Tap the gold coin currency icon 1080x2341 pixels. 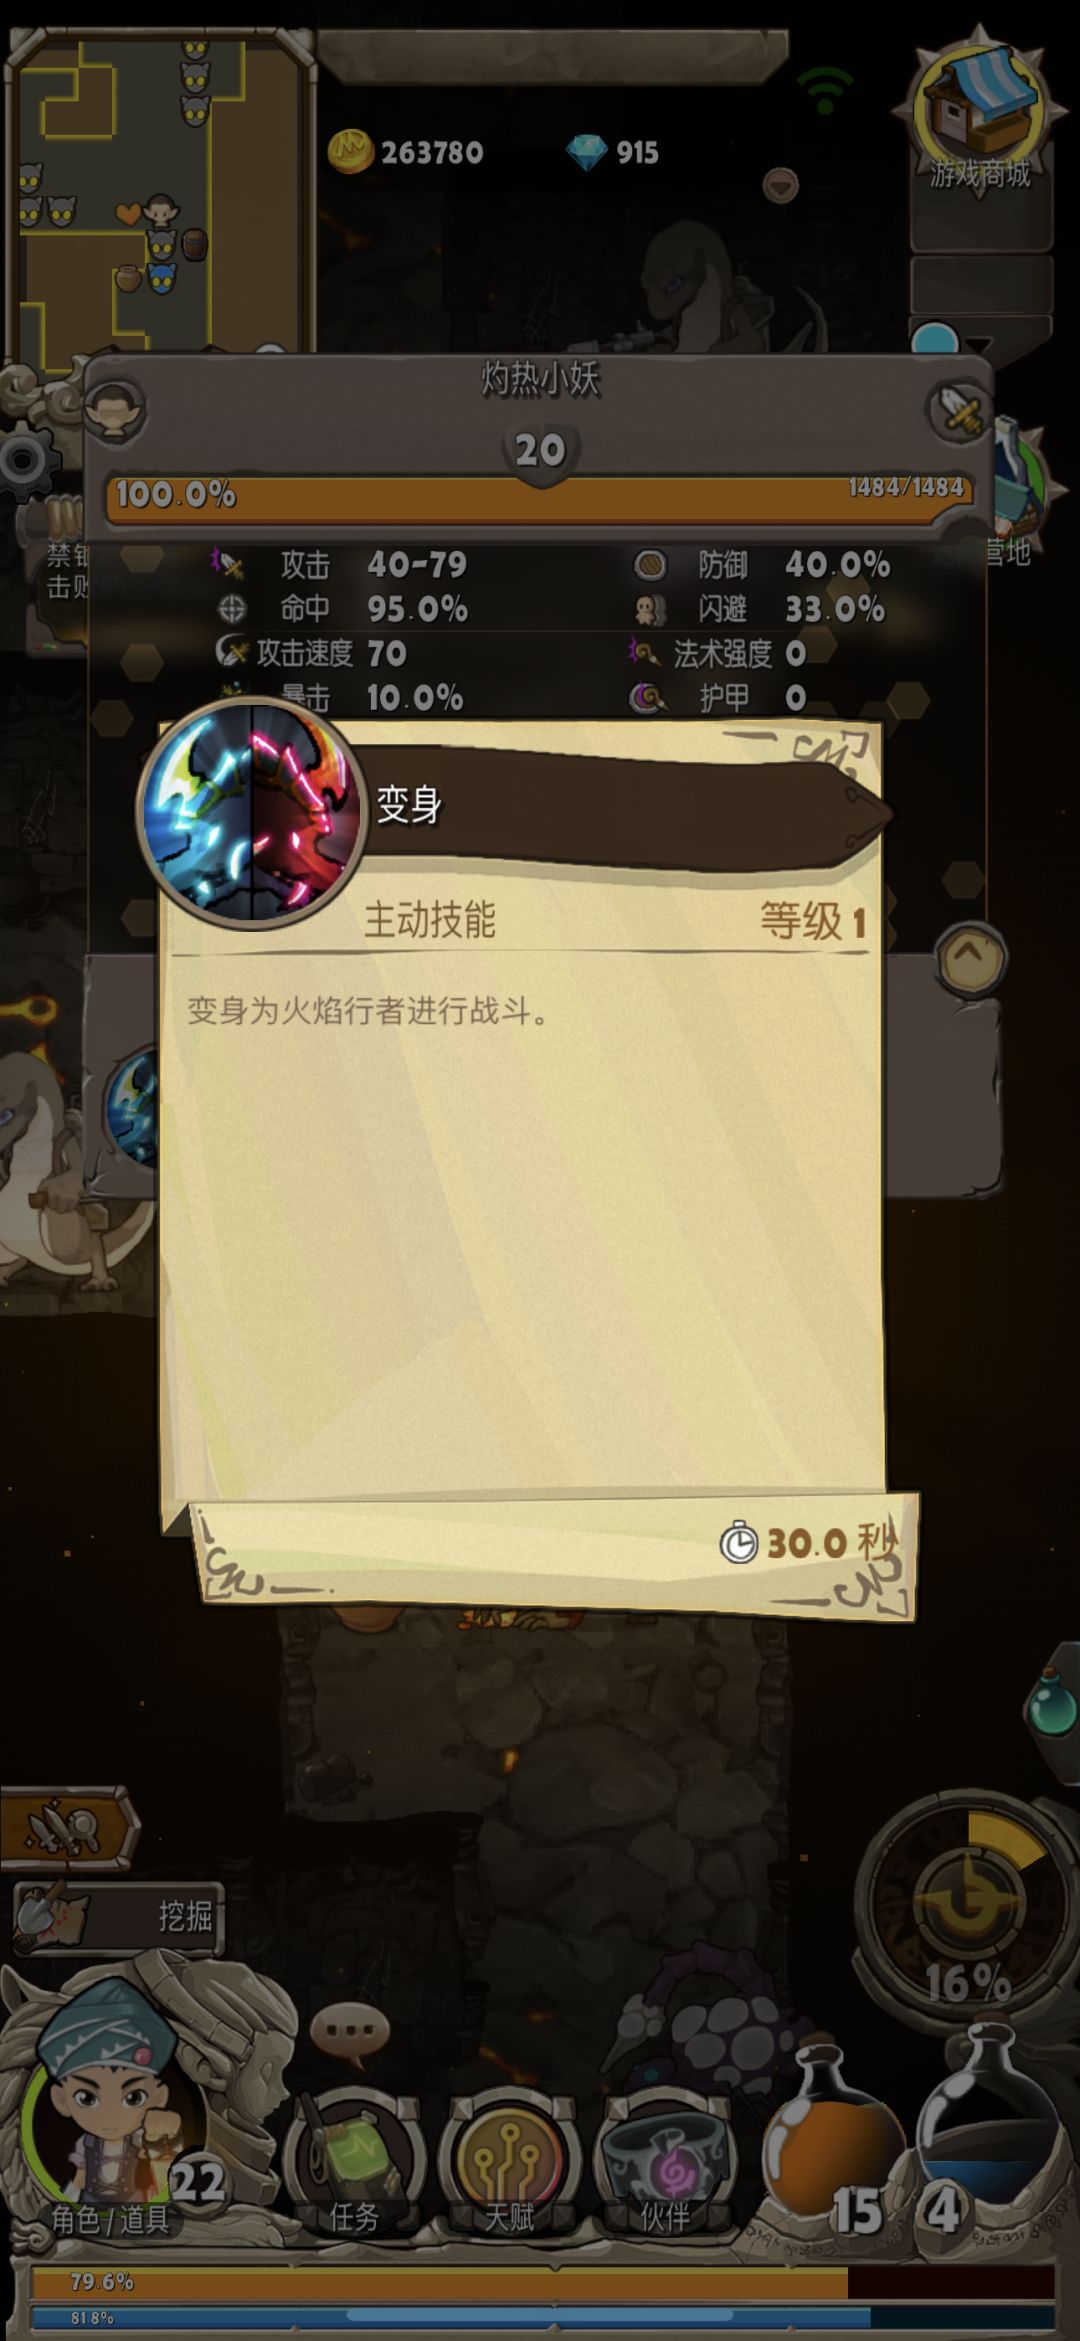click(x=351, y=152)
